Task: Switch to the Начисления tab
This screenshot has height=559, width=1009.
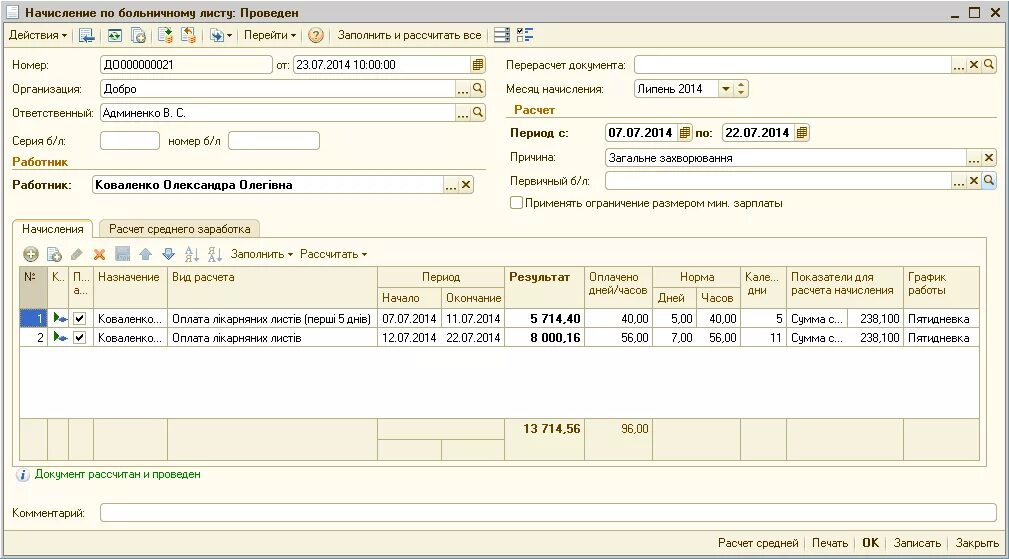Action: click(53, 228)
